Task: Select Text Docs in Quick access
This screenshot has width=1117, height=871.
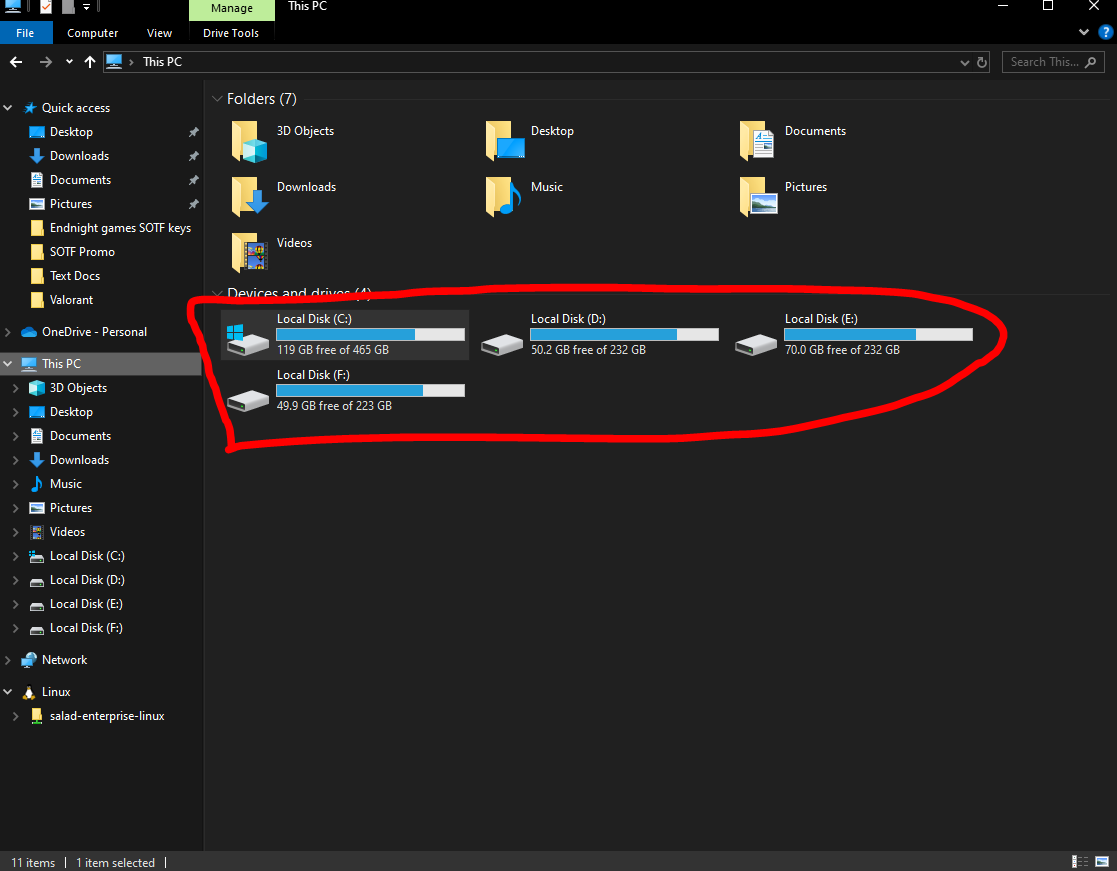Action: pyautogui.click(x=75, y=276)
